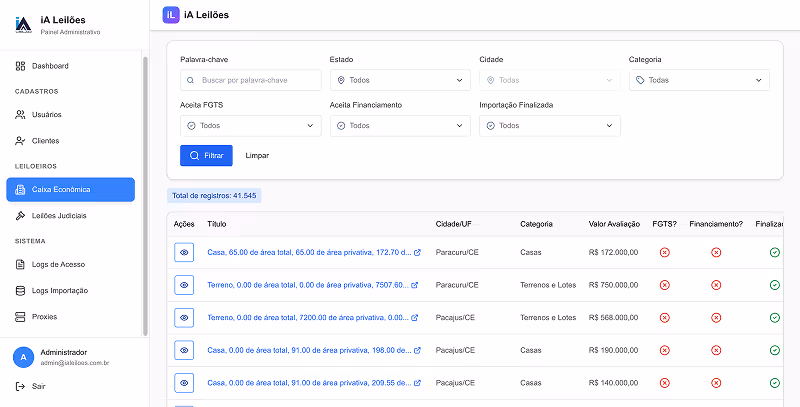Click green Finalizado check for R$ 172.000,00 row
The width and height of the screenshot is (800, 407).
(x=774, y=252)
